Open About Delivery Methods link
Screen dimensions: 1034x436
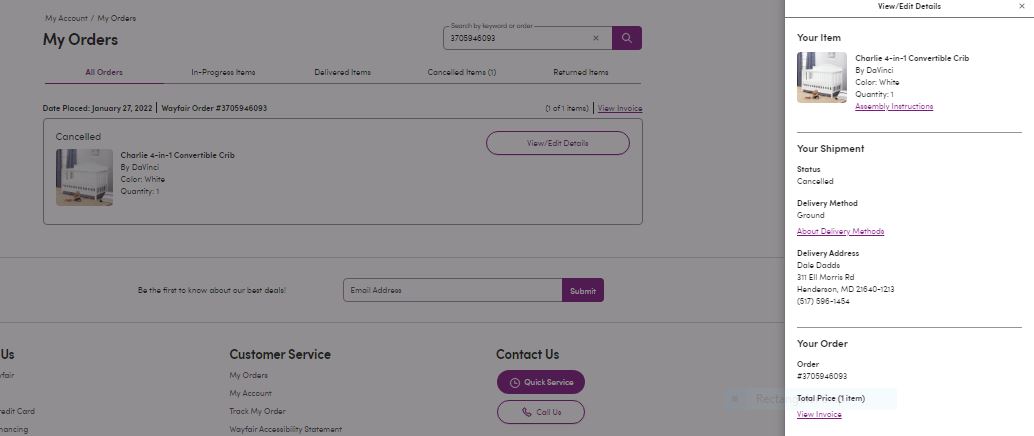(840, 232)
